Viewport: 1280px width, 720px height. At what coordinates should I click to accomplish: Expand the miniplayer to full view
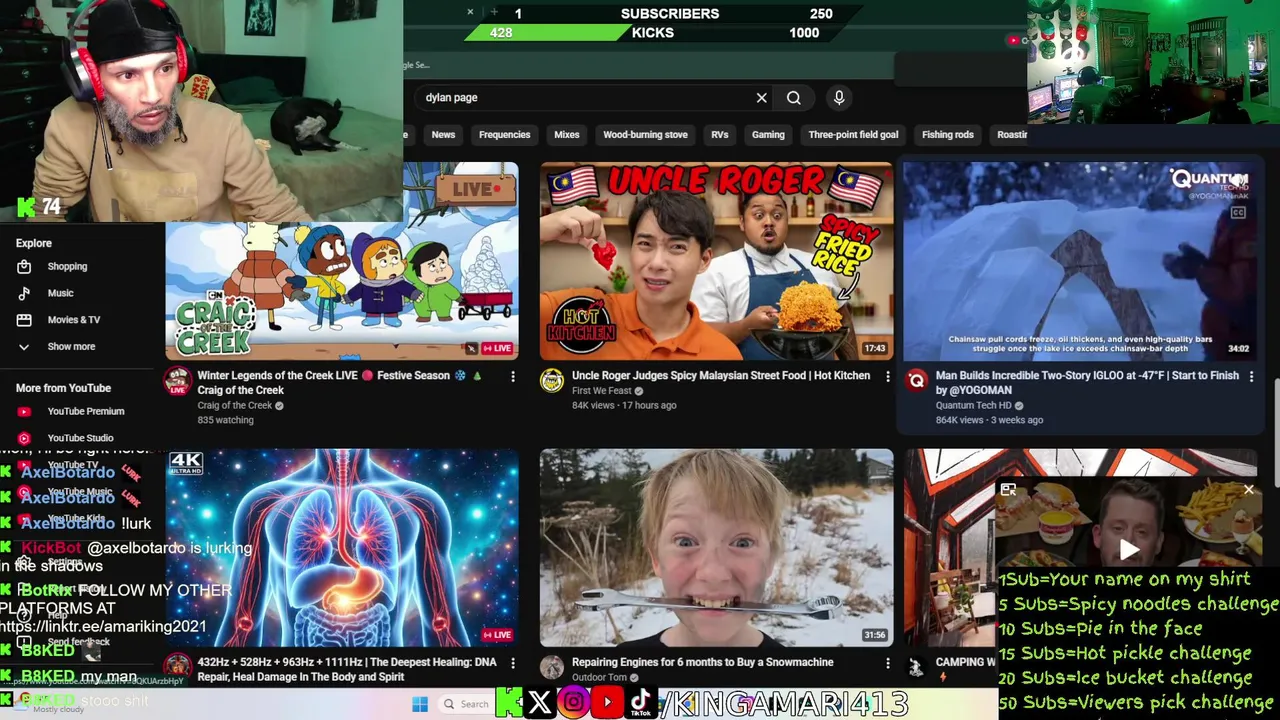(1008, 490)
